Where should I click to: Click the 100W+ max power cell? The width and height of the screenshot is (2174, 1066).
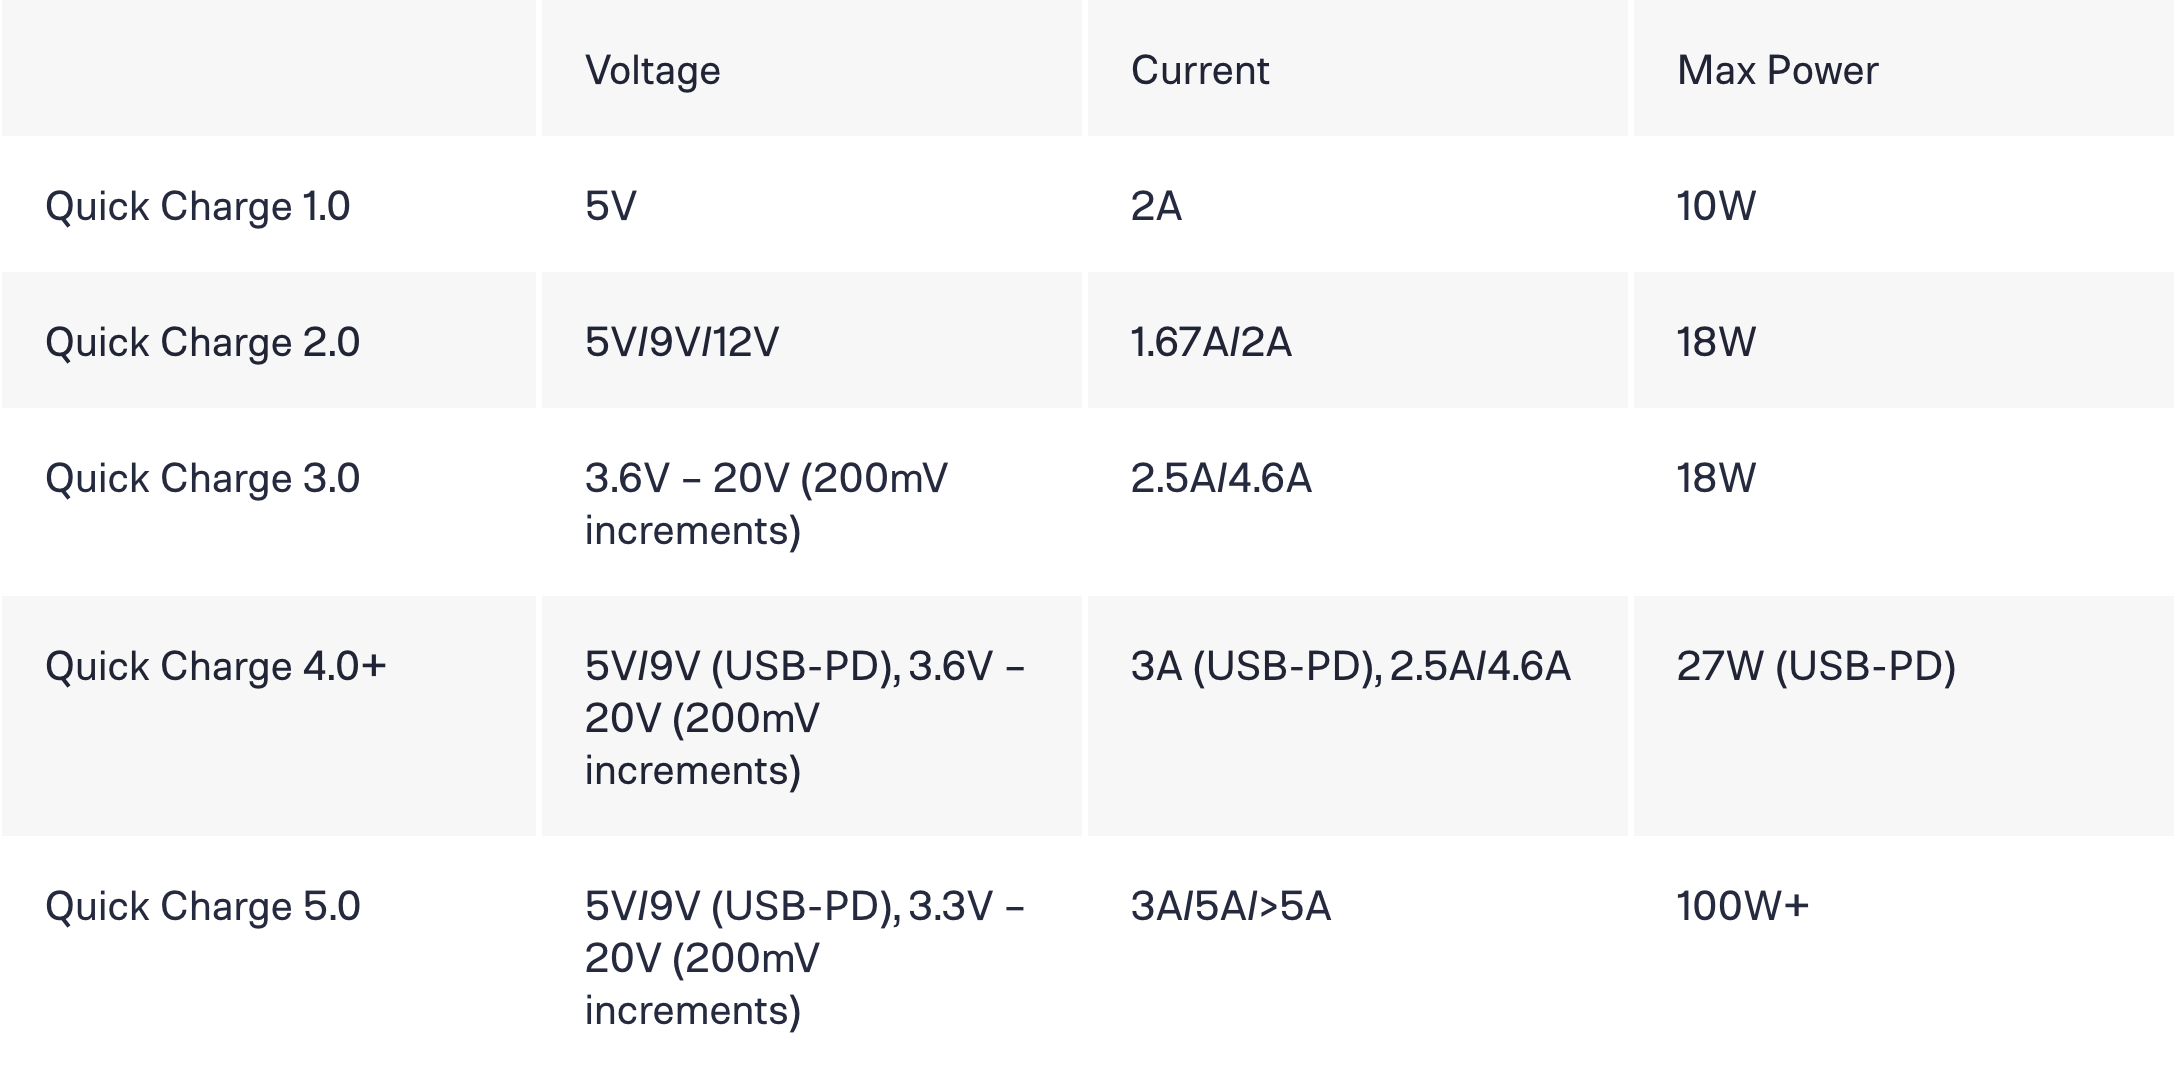[1742, 906]
